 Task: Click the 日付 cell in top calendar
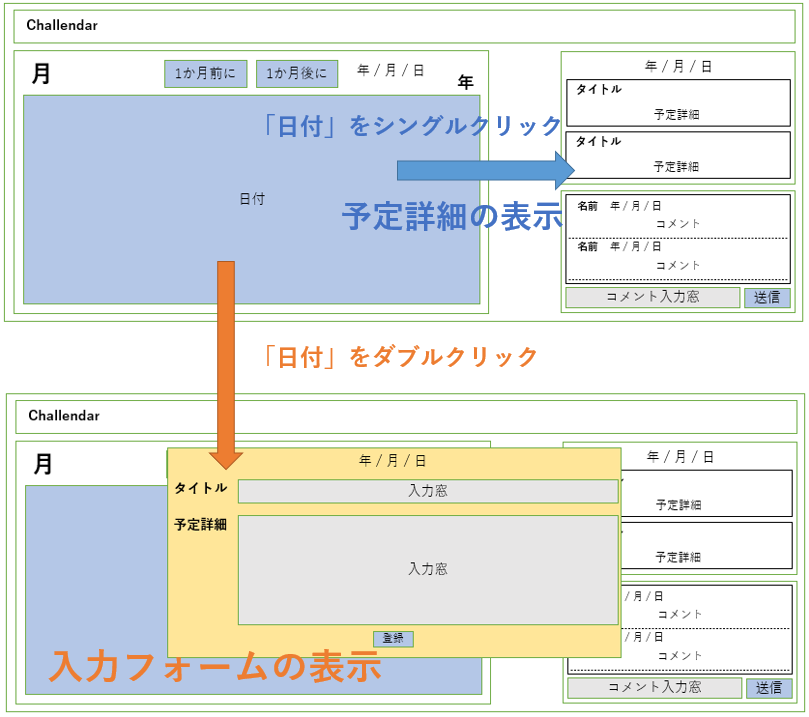(252, 199)
